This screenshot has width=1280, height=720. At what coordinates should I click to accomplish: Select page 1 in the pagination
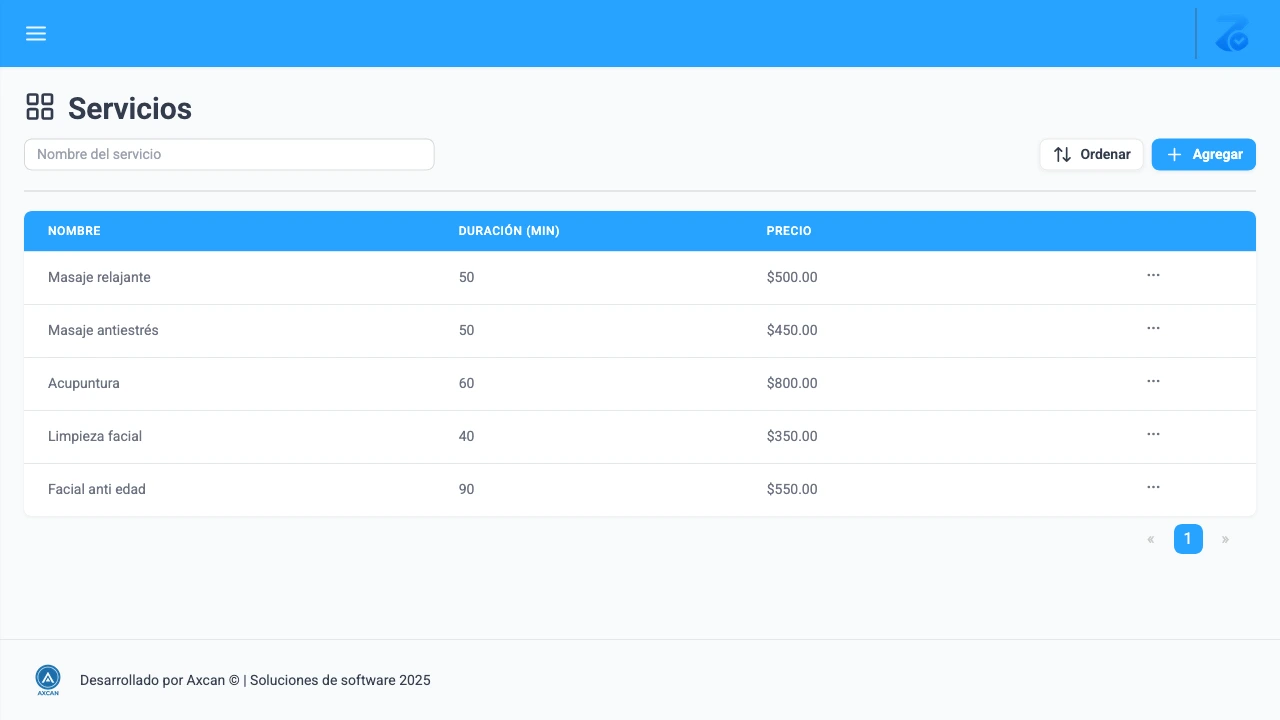click(x=1188, y=538)
